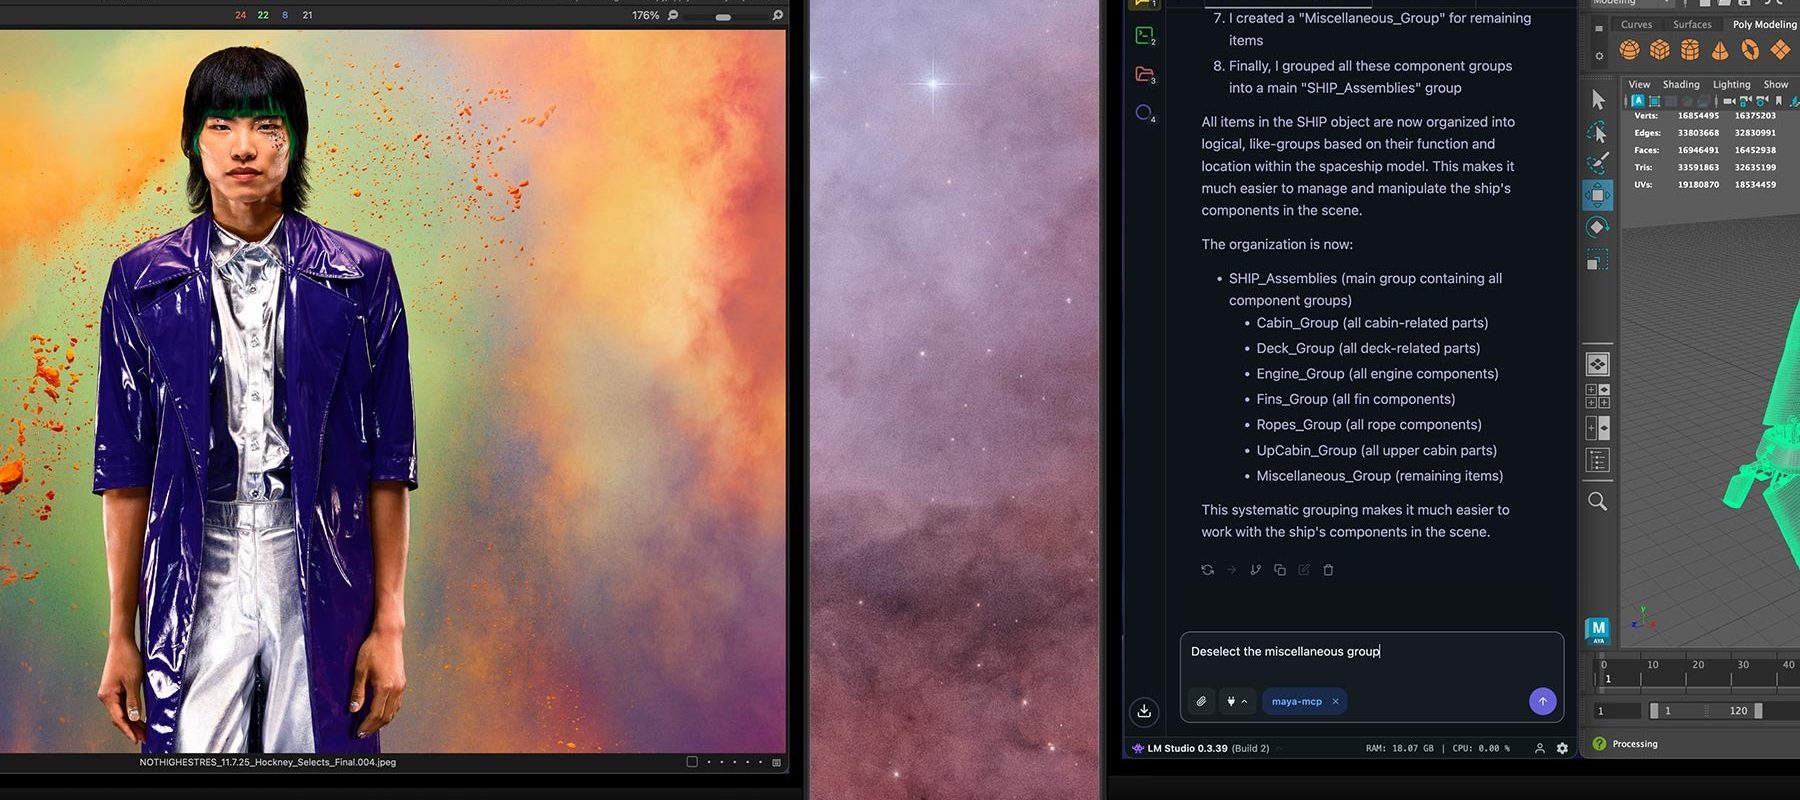Select the Move tool in Maya
The image size is (1800, 800).
(1597, 195)
